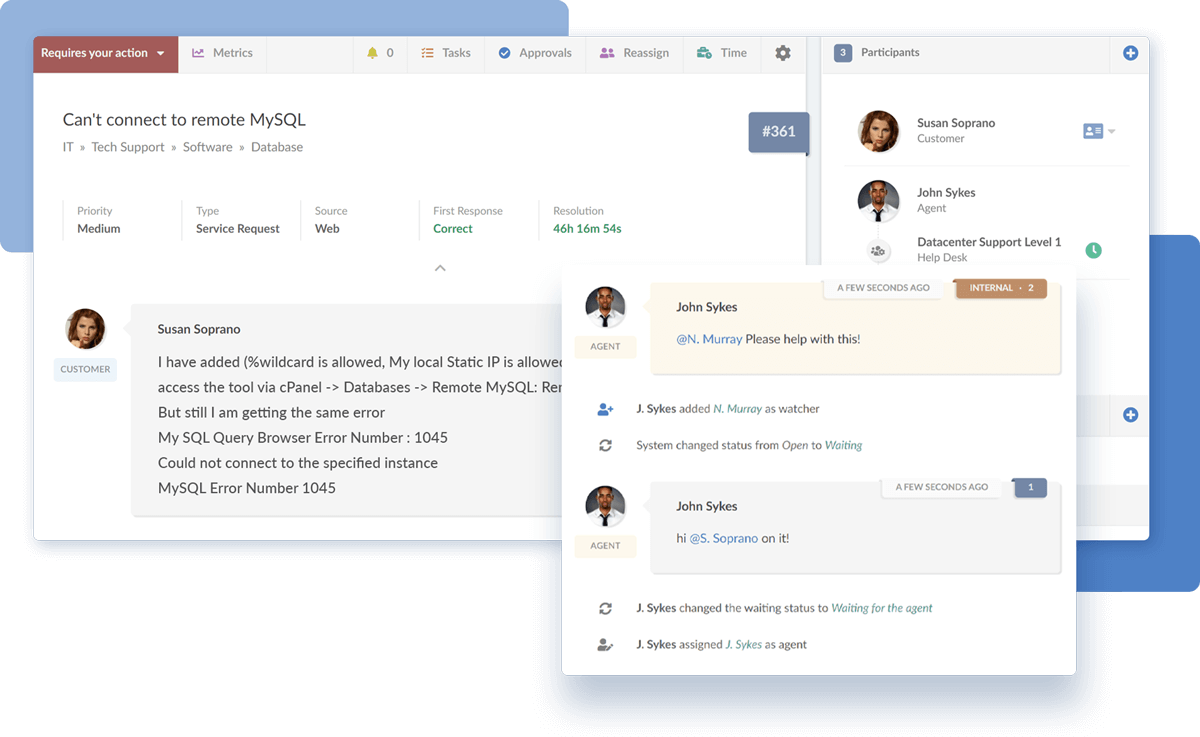Viewport: 1200px width, 737px height.
Task: Click the lower blue plus icon in right panel
Action: pos(1130,414)
